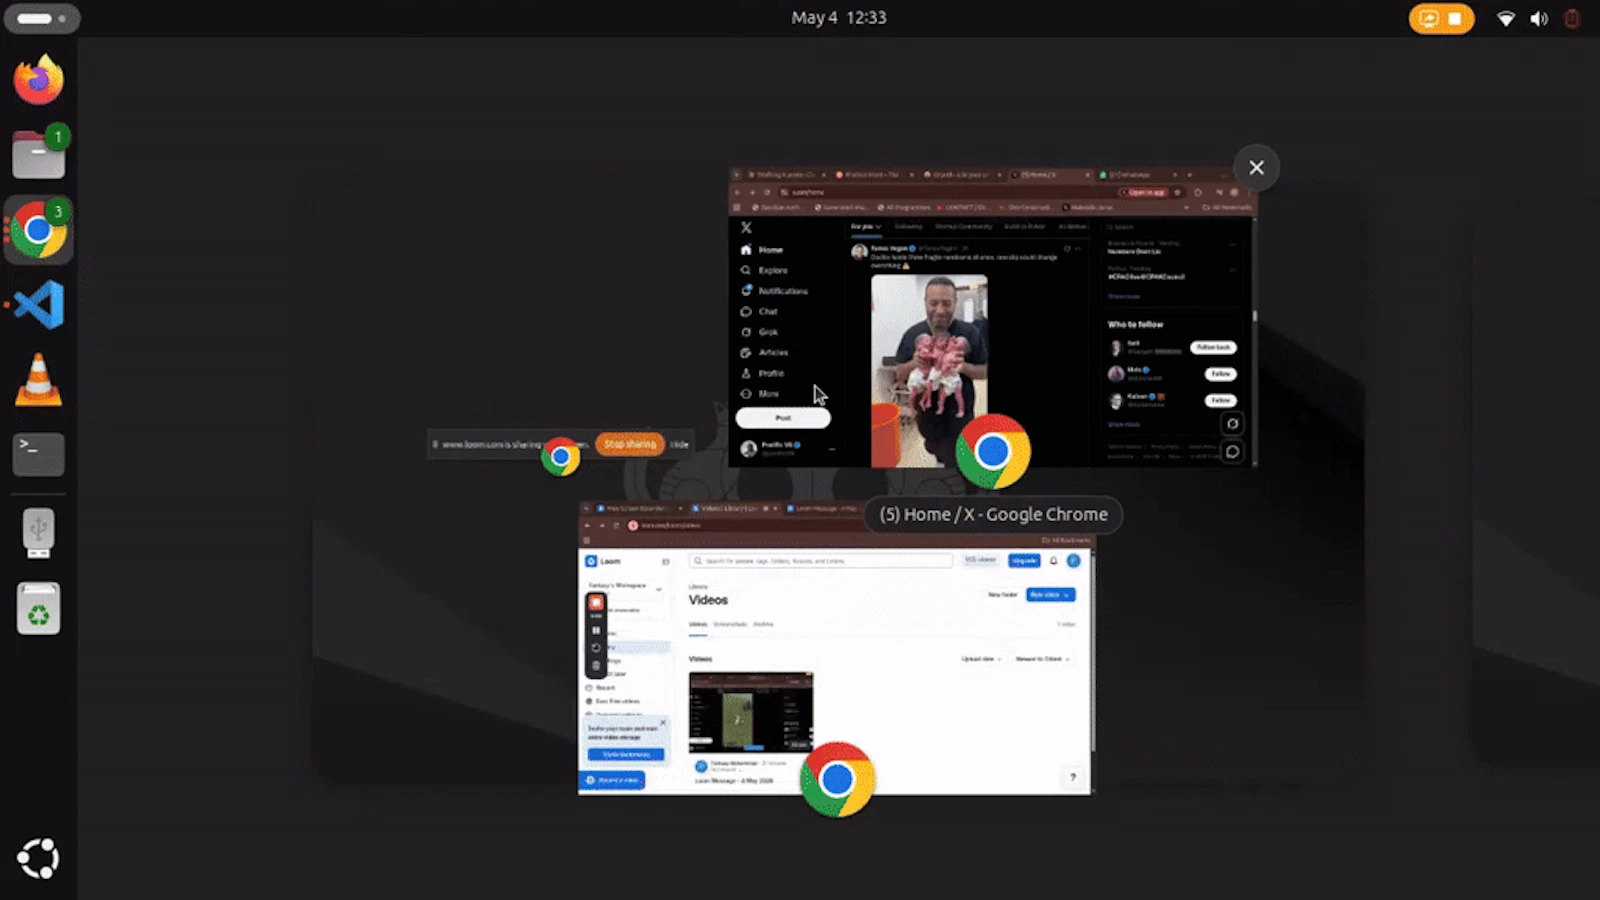This screenshot has height=900, width=1600.
Task: Switch to the Following tab in X
Action: (909, 227)
